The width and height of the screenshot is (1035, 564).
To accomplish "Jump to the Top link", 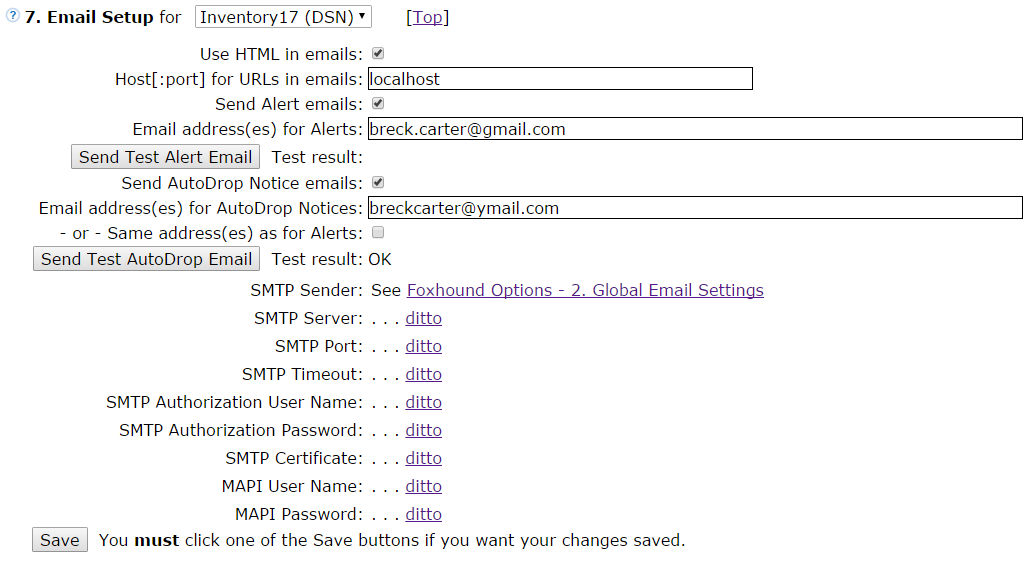I will [x=427, y=17].
